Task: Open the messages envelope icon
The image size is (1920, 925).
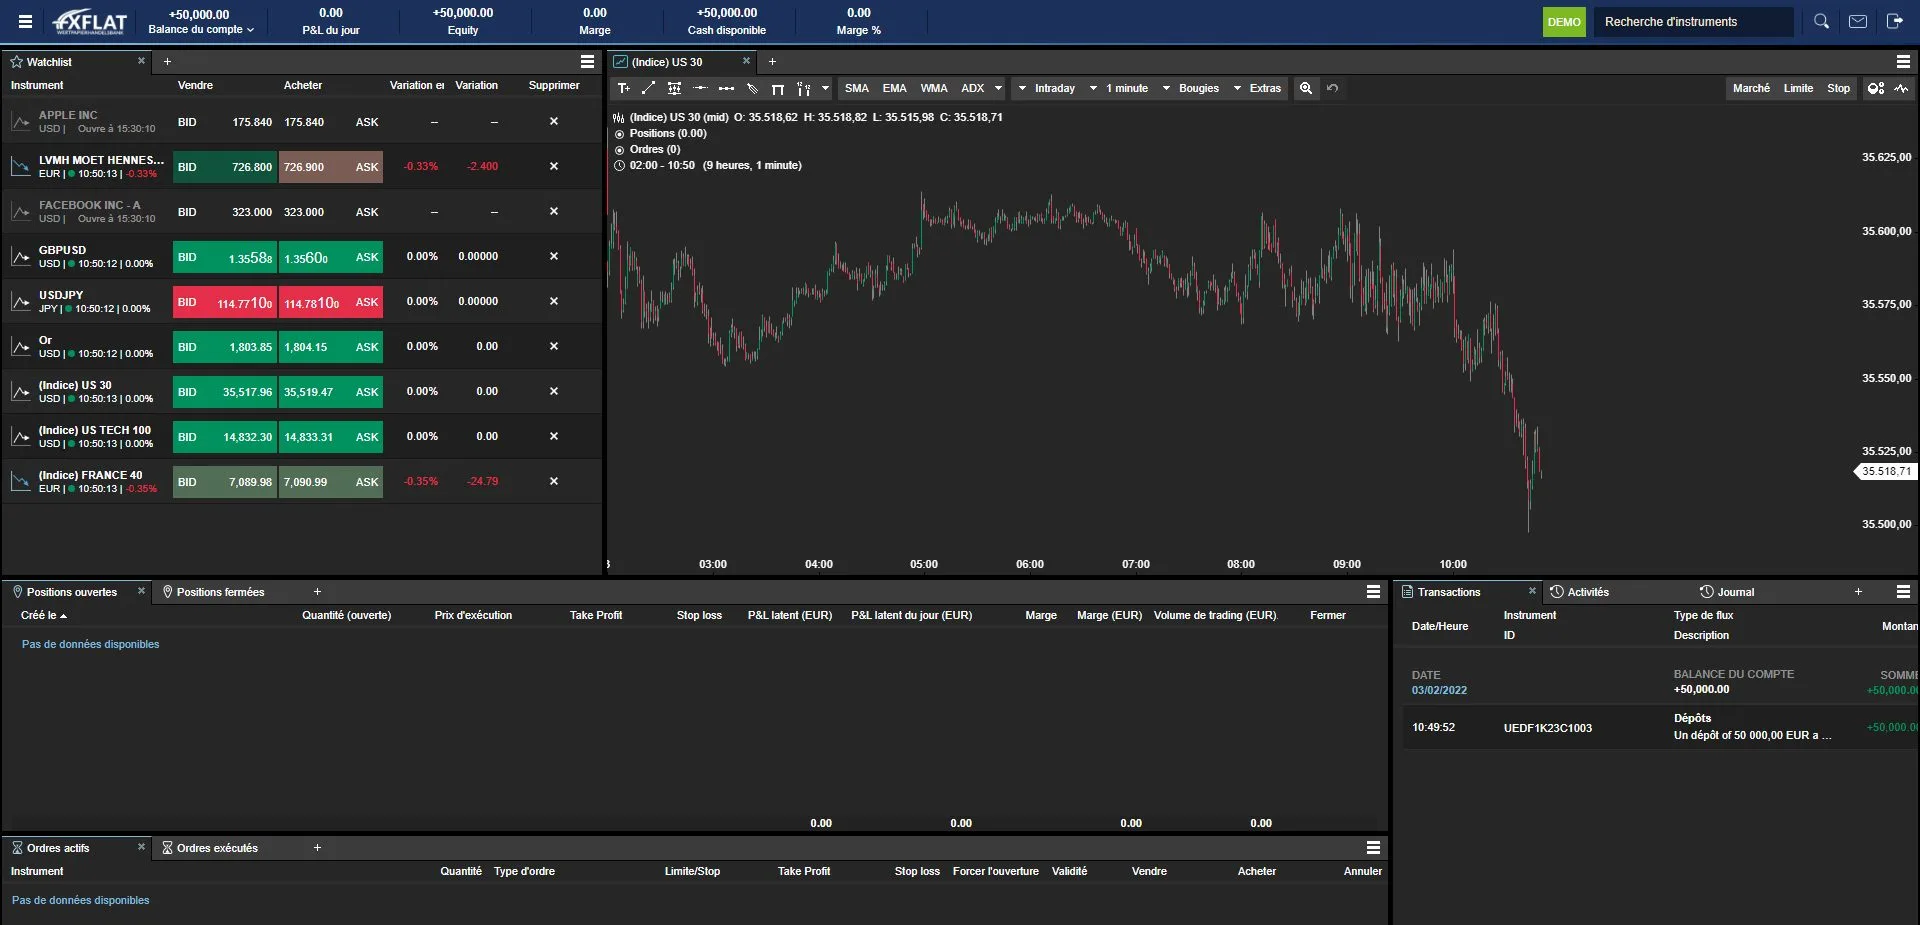Action: 1858,22
